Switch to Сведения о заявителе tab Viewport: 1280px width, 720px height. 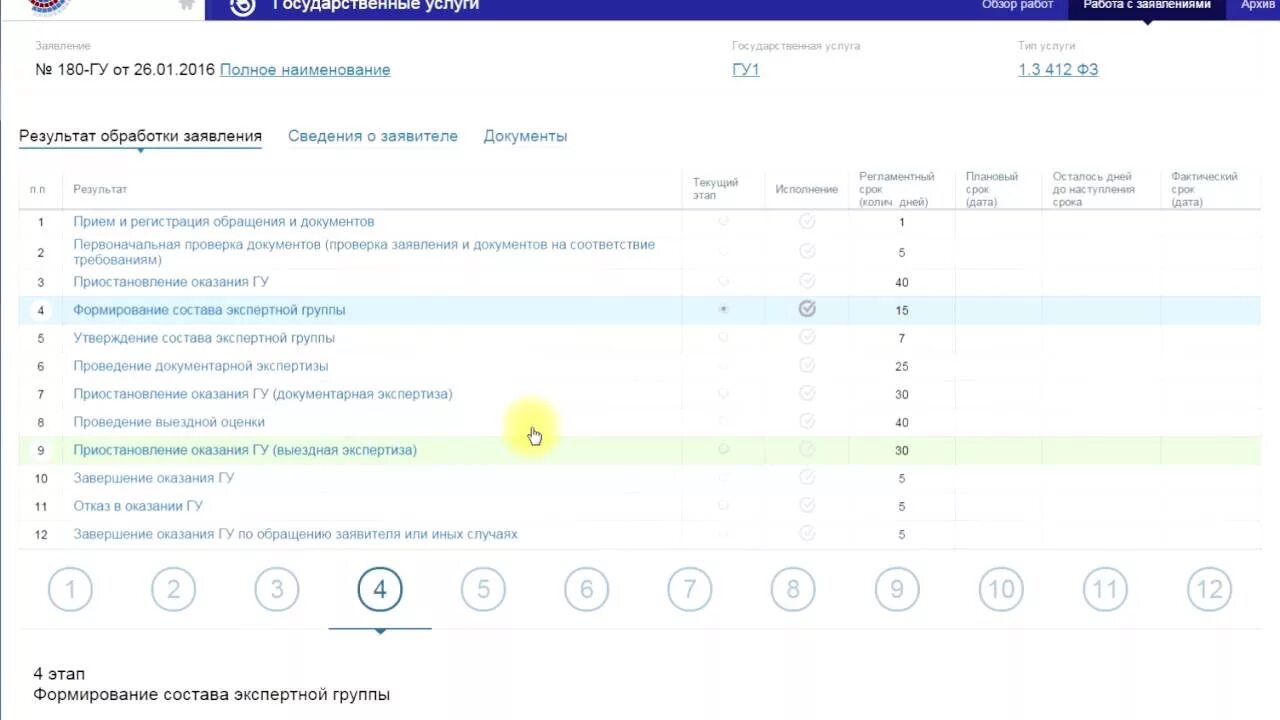click(373, 136)
